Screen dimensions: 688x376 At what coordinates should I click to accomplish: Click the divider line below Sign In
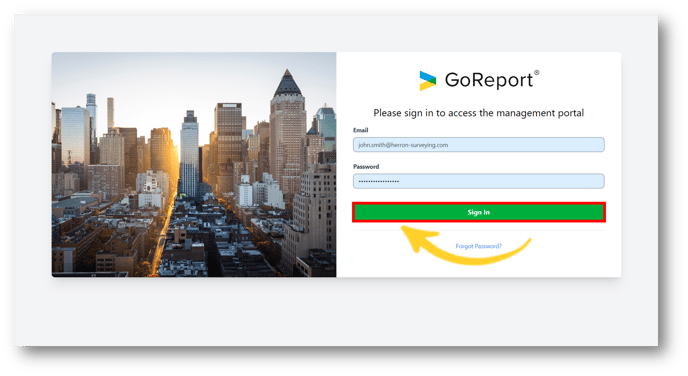pyautogui.click(x=479, y=230)
